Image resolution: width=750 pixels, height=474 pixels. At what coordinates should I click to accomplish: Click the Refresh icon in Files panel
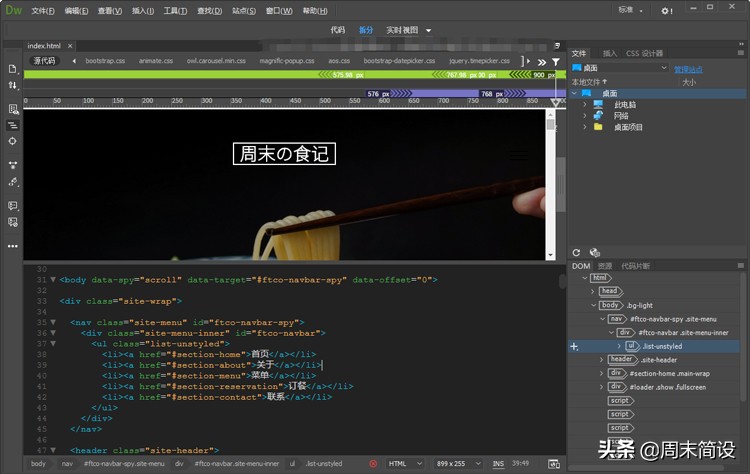(576, 253)
